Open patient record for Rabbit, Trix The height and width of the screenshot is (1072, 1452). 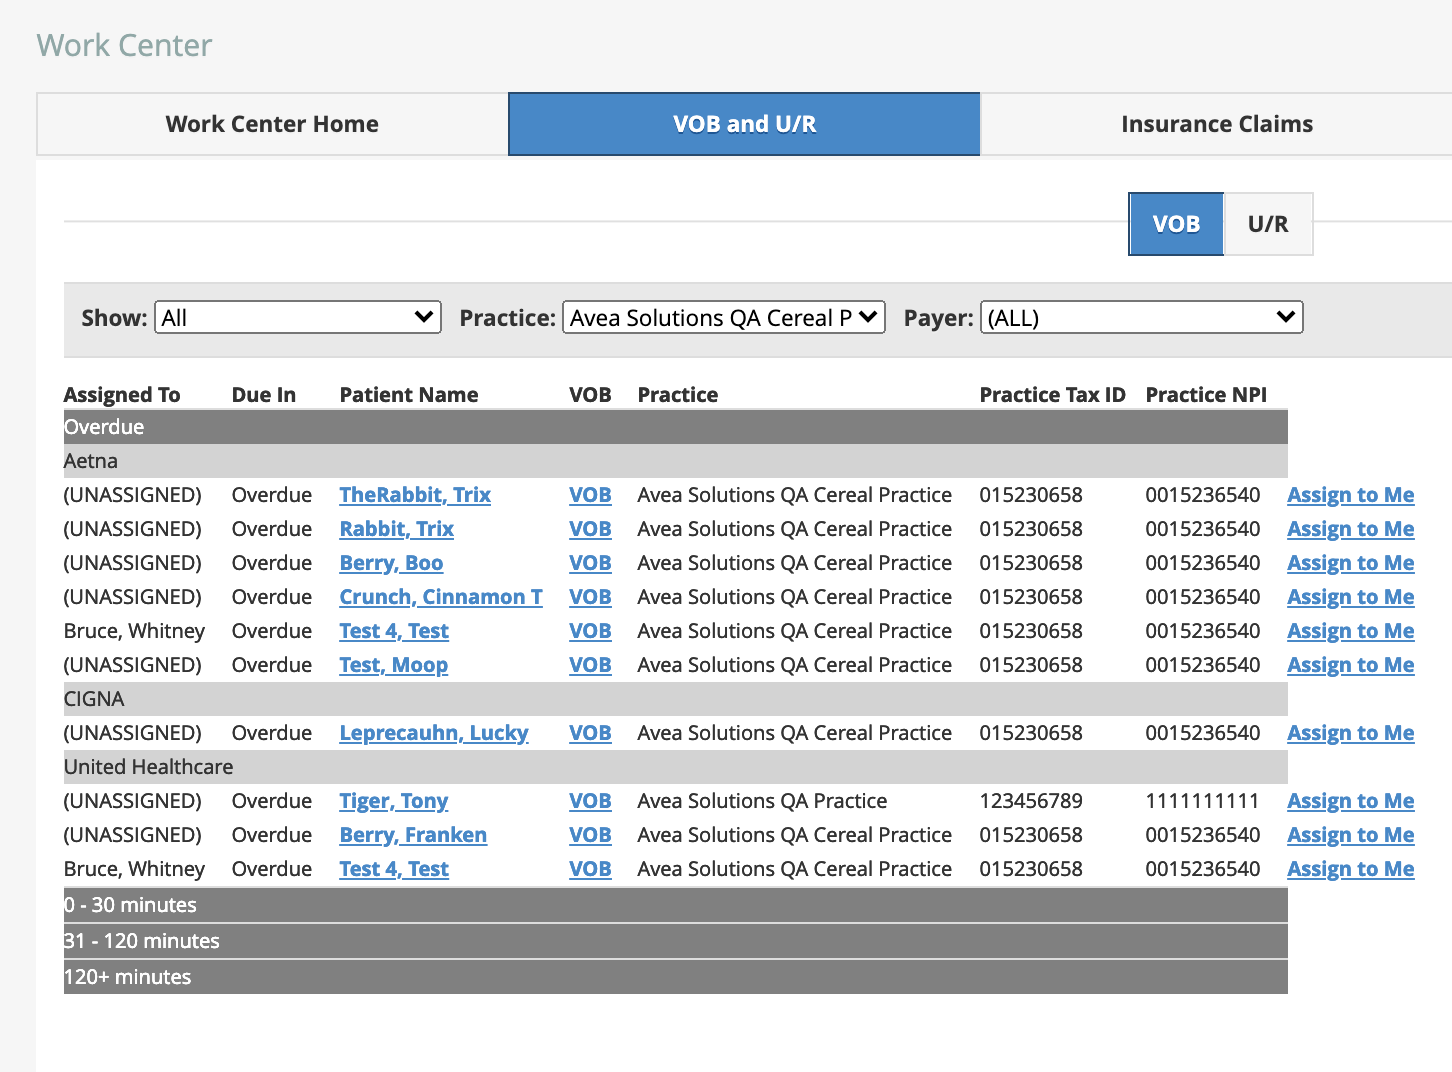(396, 528)
